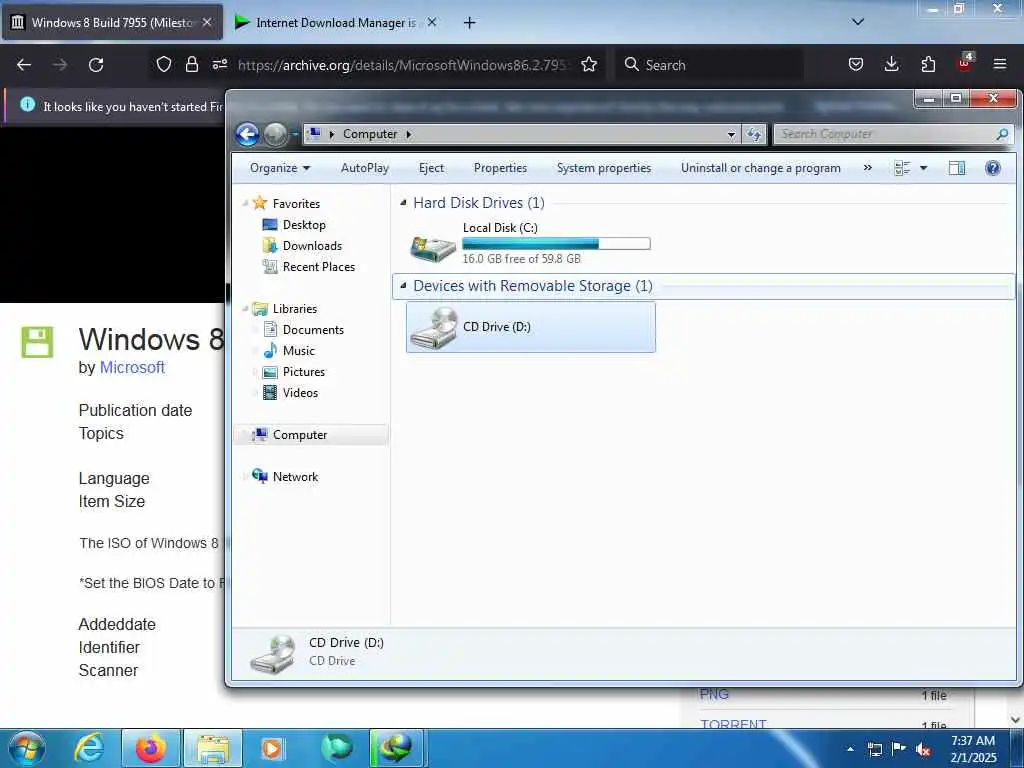Toggle the Explorer preview pane icon

point(957,168)
